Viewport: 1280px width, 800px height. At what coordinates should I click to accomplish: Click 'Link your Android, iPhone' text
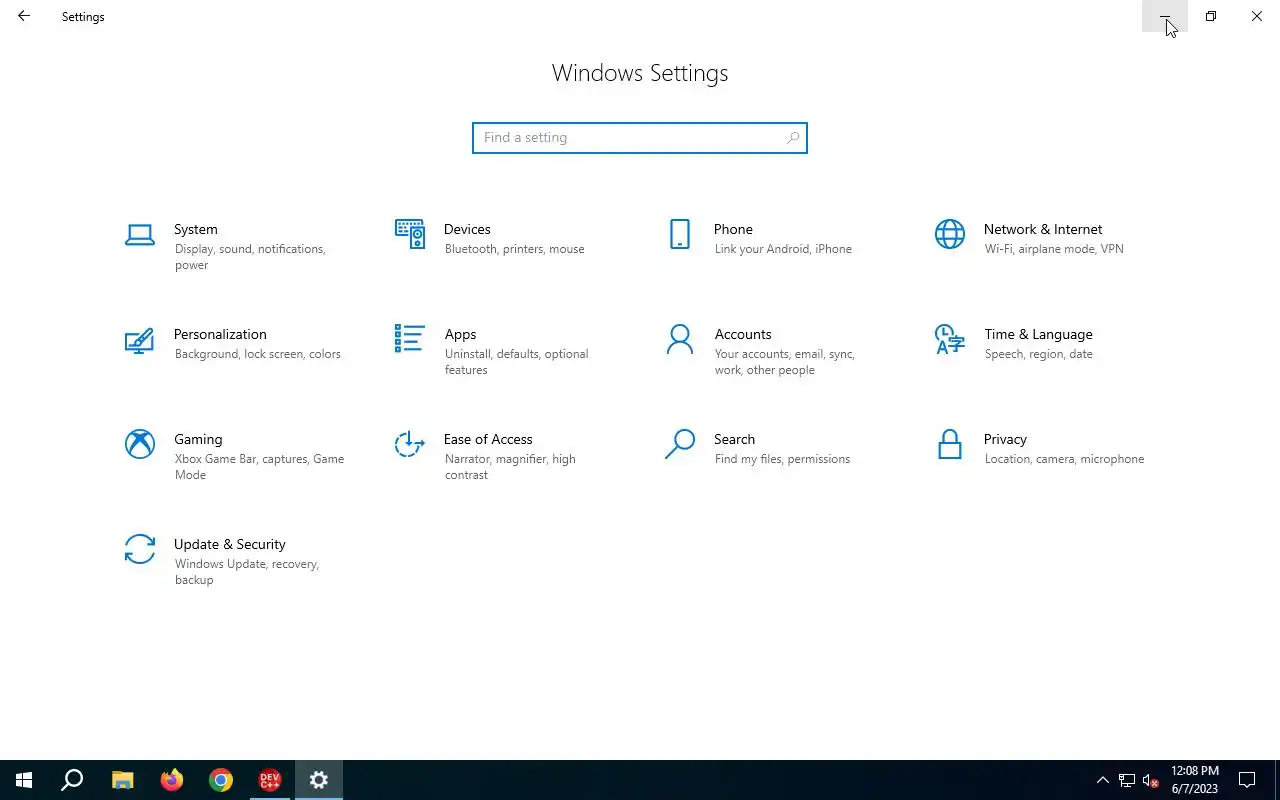783,249
